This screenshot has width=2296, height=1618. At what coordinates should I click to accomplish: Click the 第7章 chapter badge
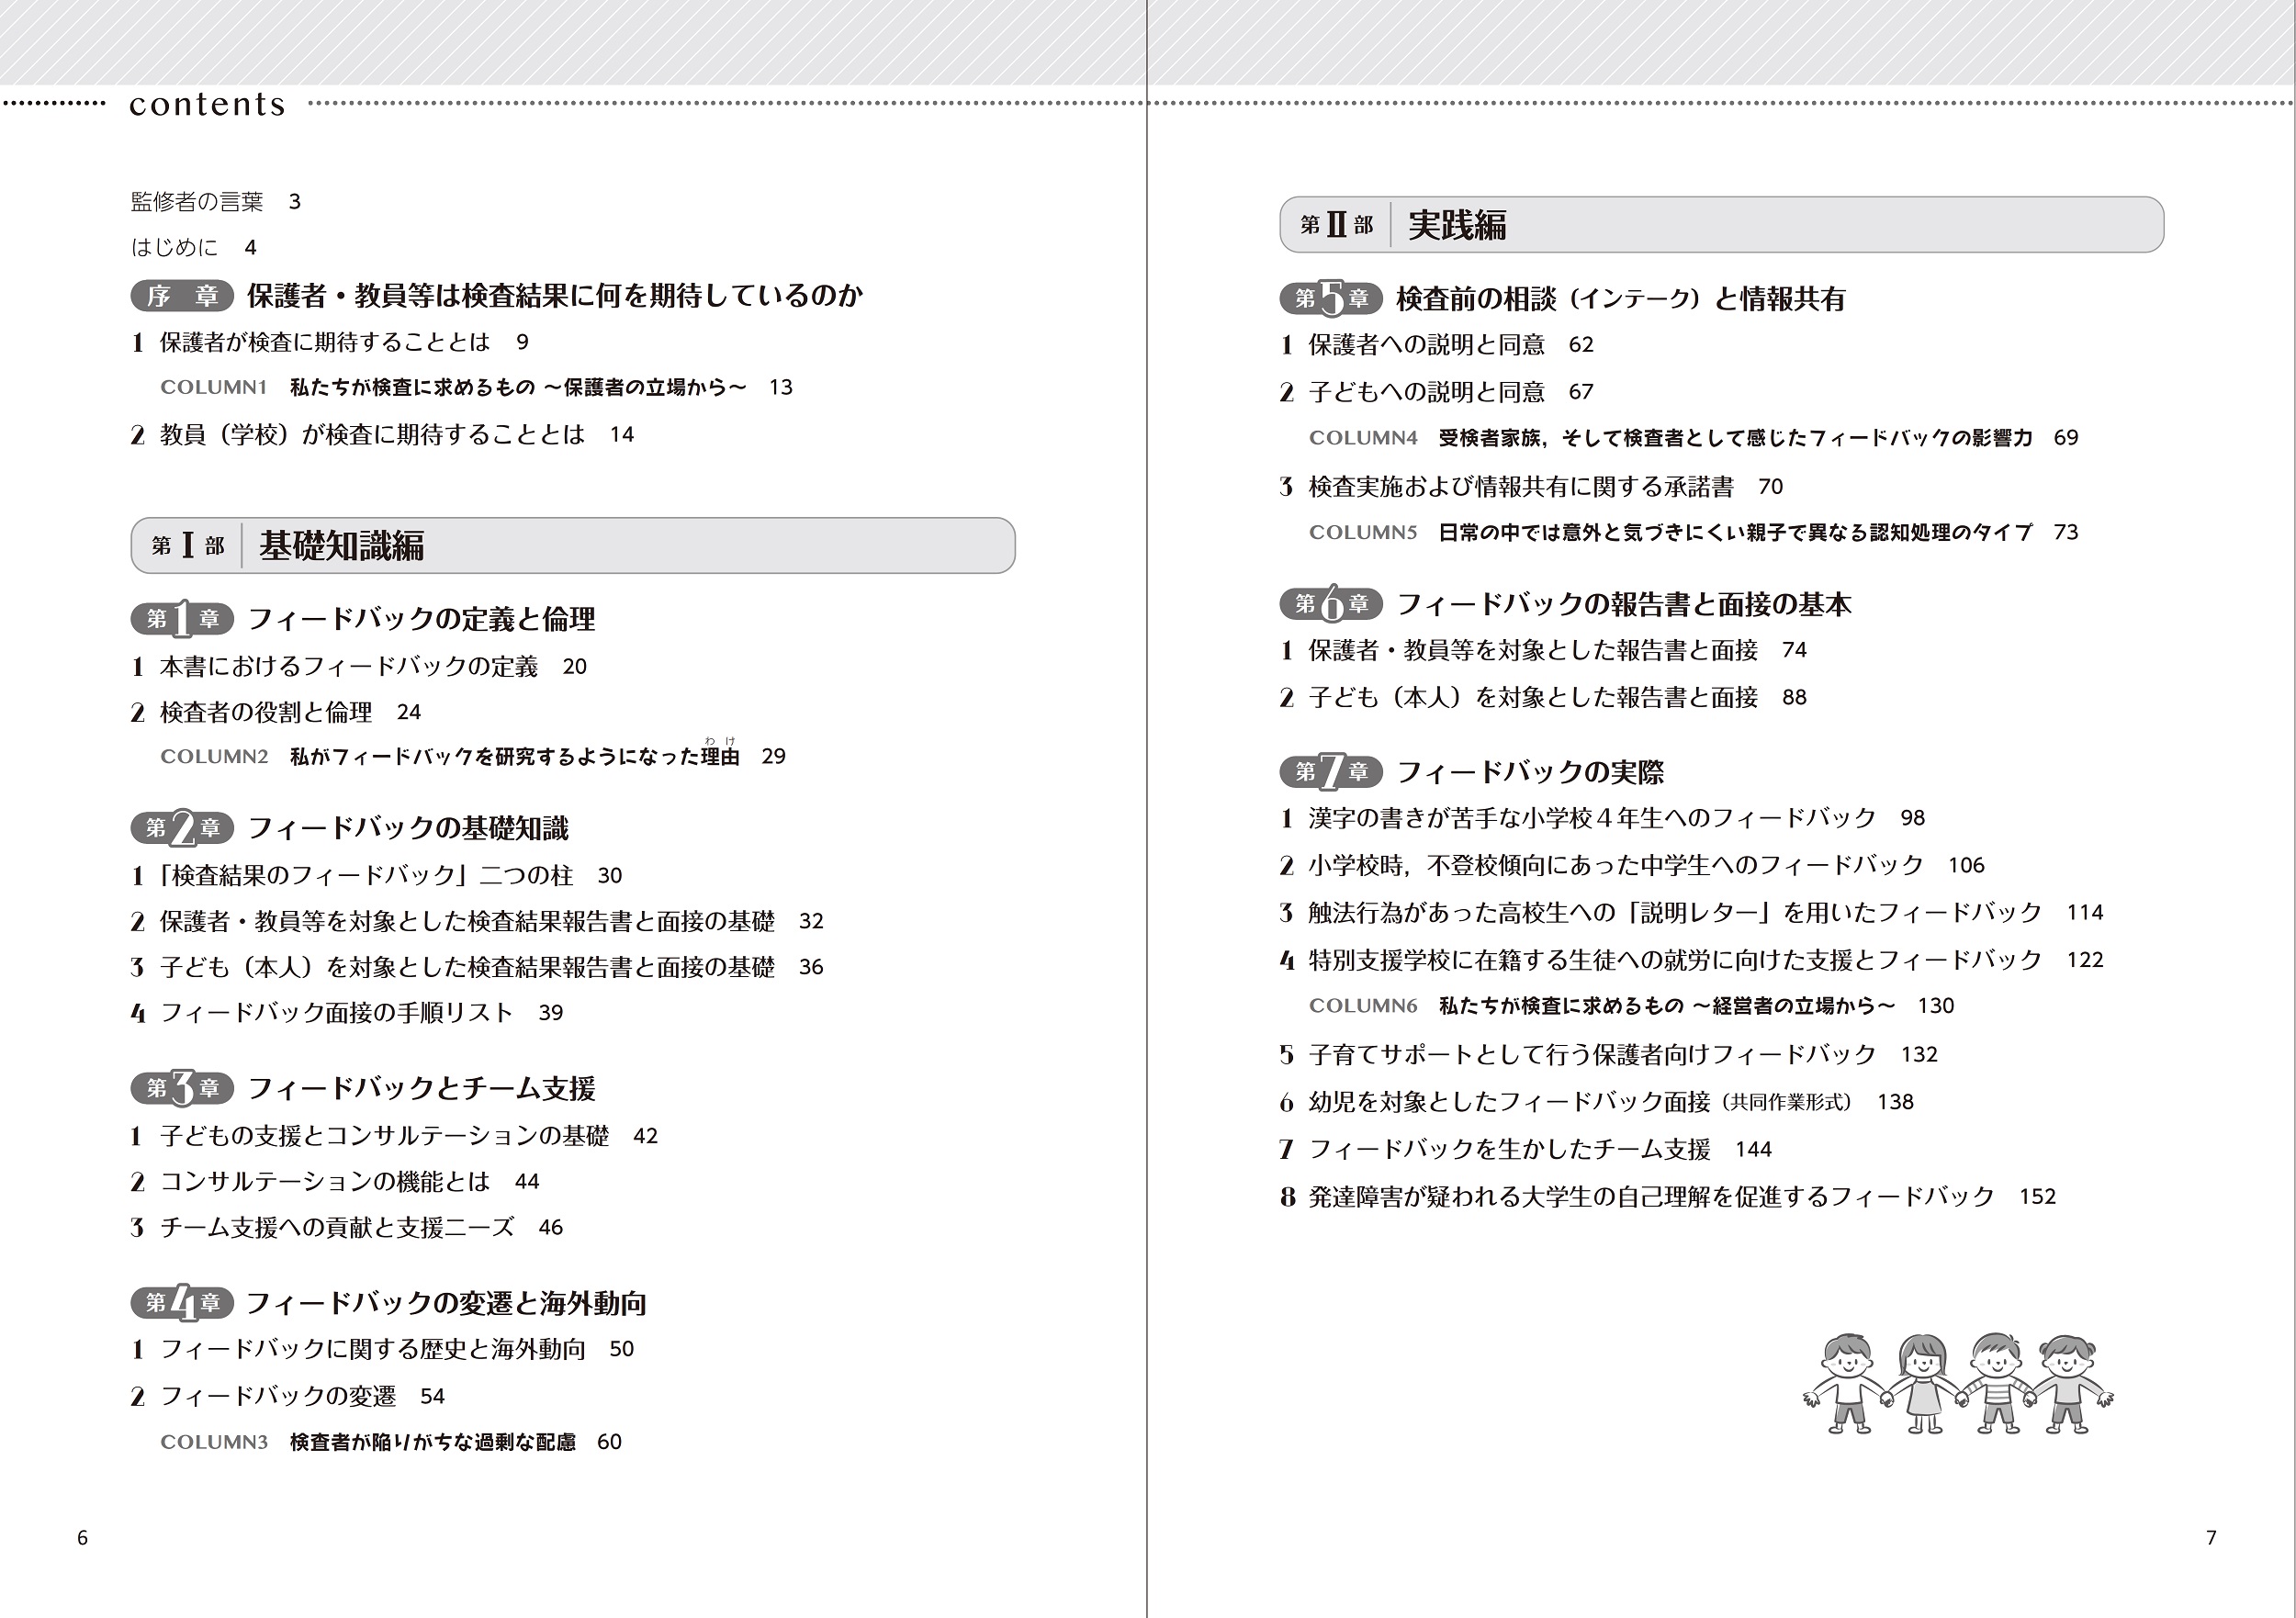coord(1331,773)
